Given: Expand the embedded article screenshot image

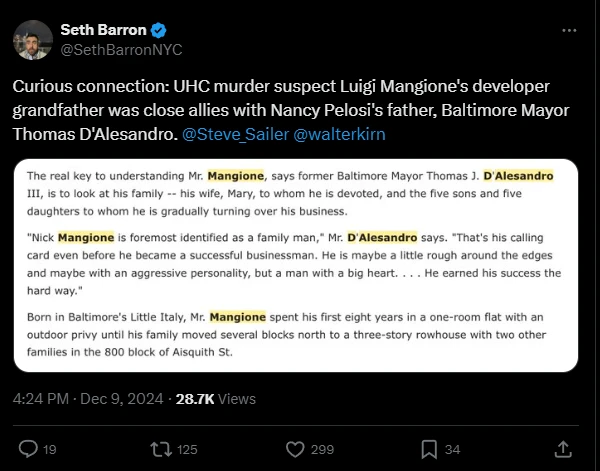Looking at the screenshot, I should (x=299, y=265).
